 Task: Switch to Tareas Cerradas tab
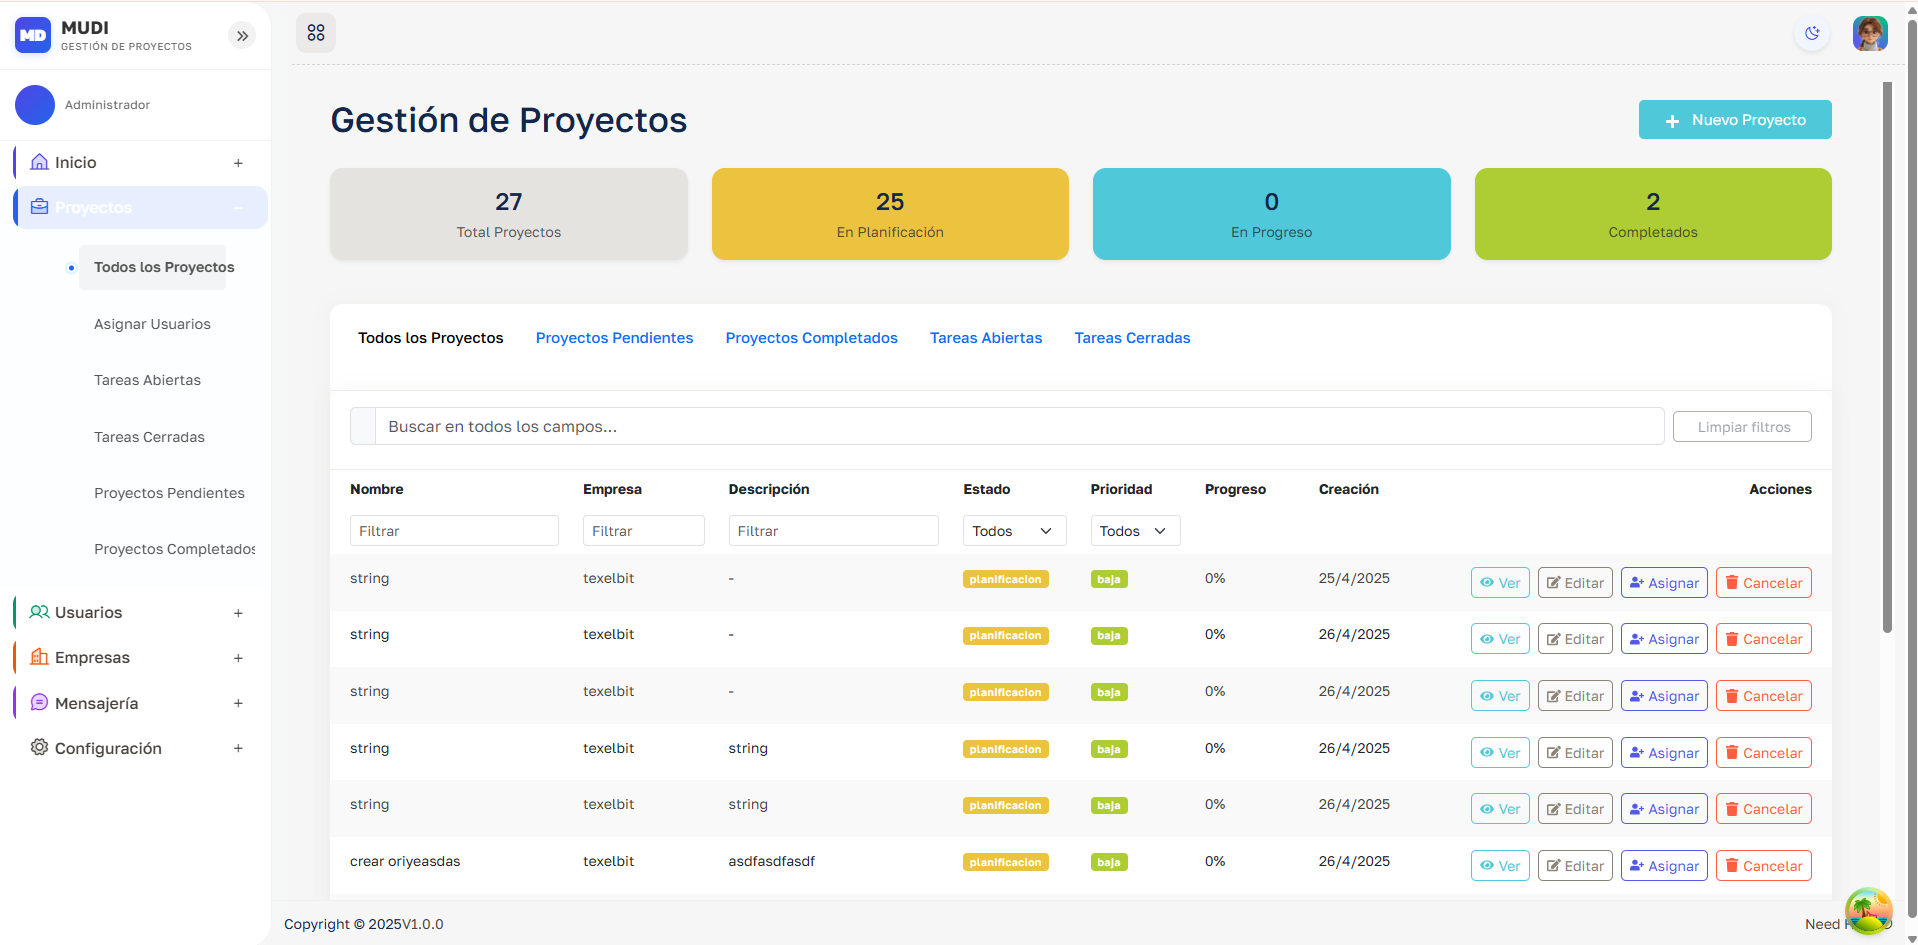point(1132,338)
